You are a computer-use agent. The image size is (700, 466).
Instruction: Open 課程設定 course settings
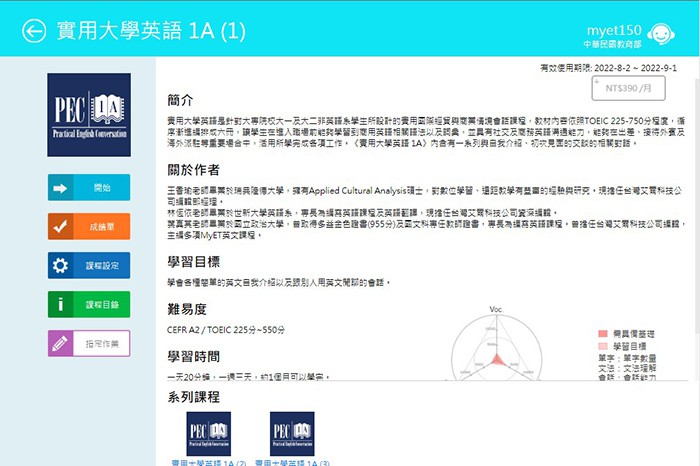[x=101, y=265]
